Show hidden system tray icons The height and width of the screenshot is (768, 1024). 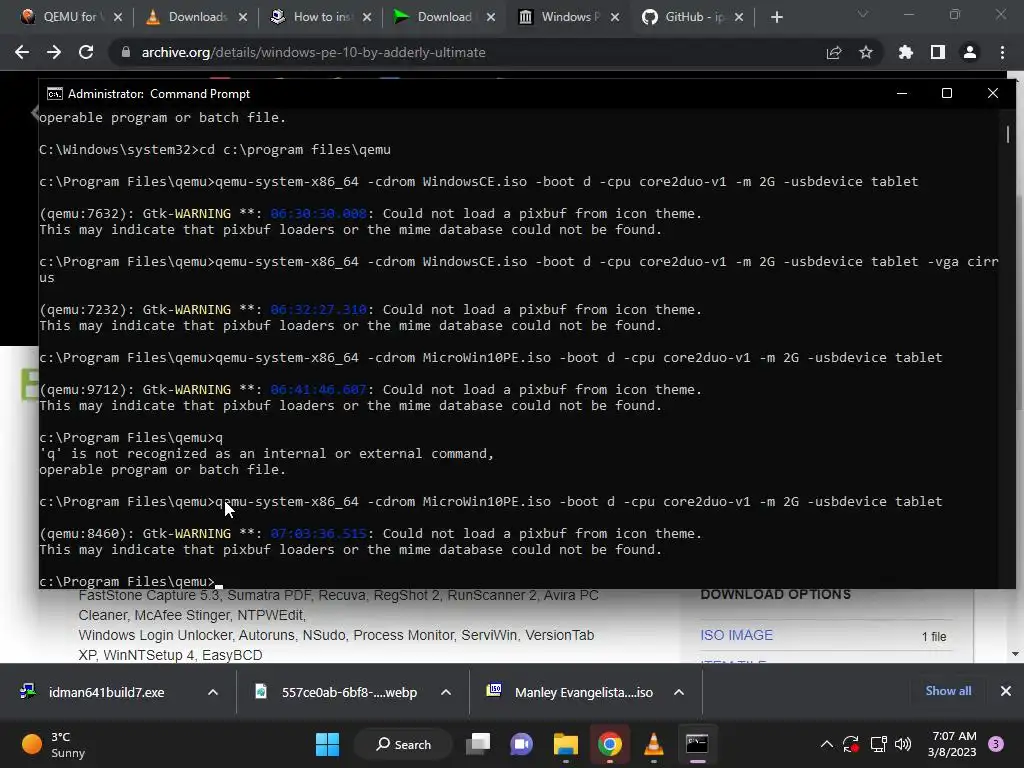click(827, 744)
